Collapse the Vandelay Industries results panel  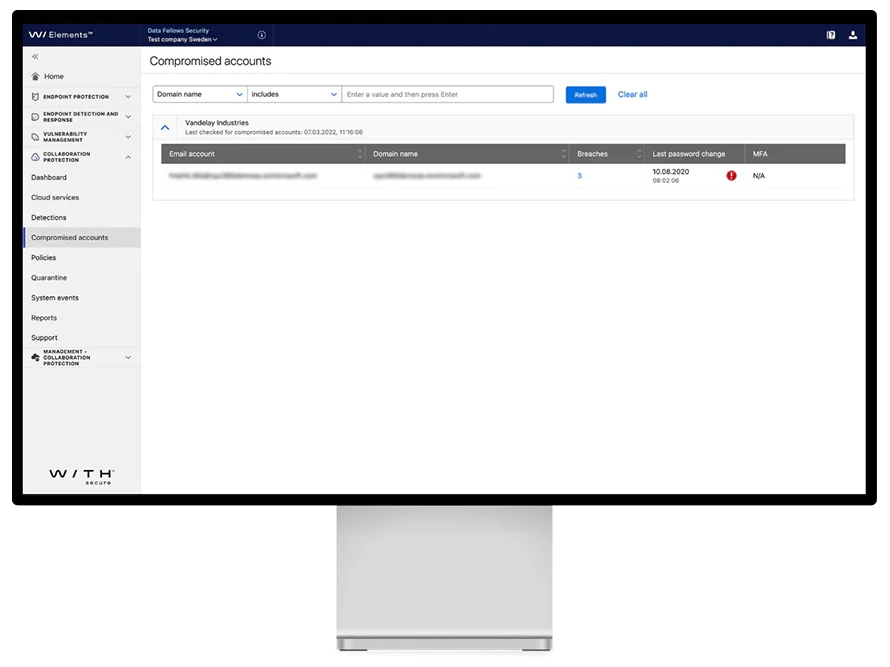[165, 126]
